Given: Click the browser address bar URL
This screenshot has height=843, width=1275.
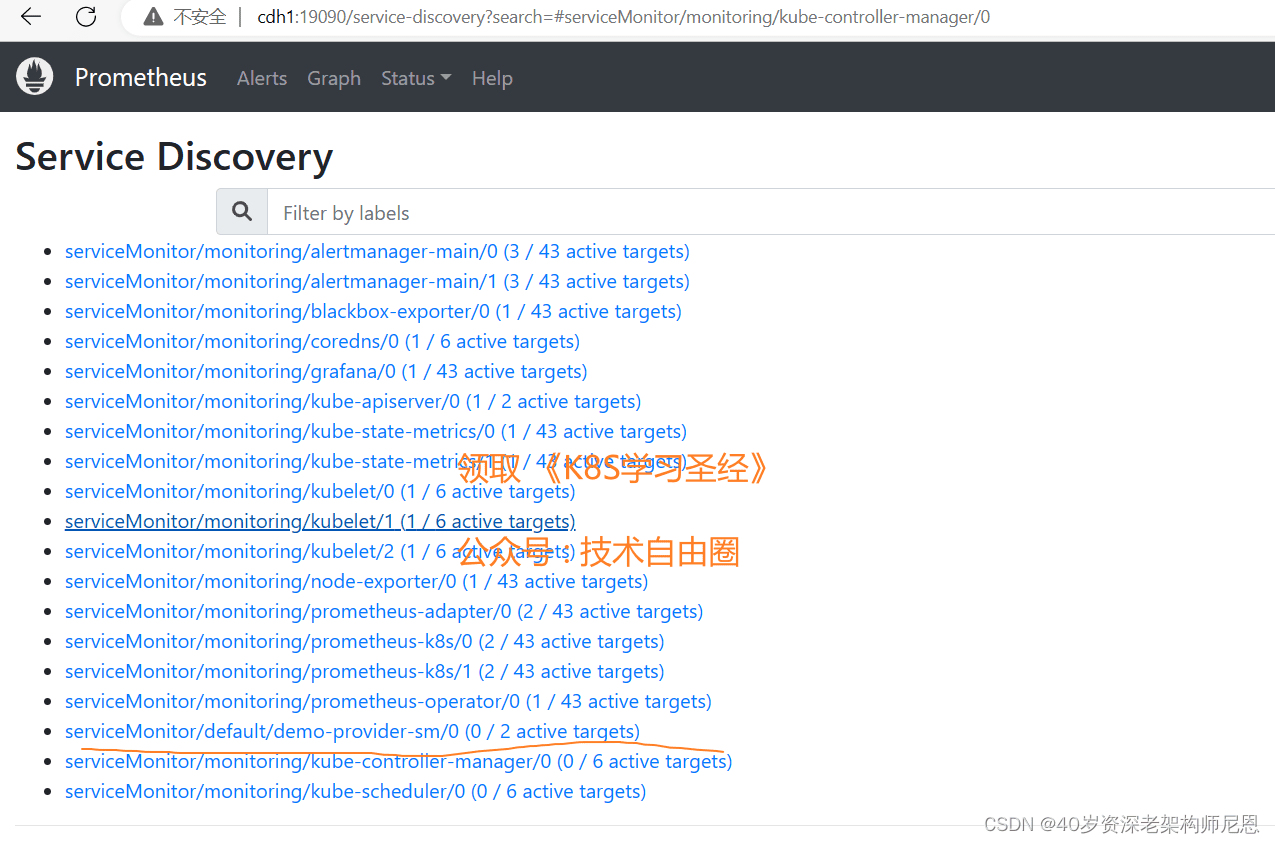Looking at the screenshot, I should (x=624, y=17).
